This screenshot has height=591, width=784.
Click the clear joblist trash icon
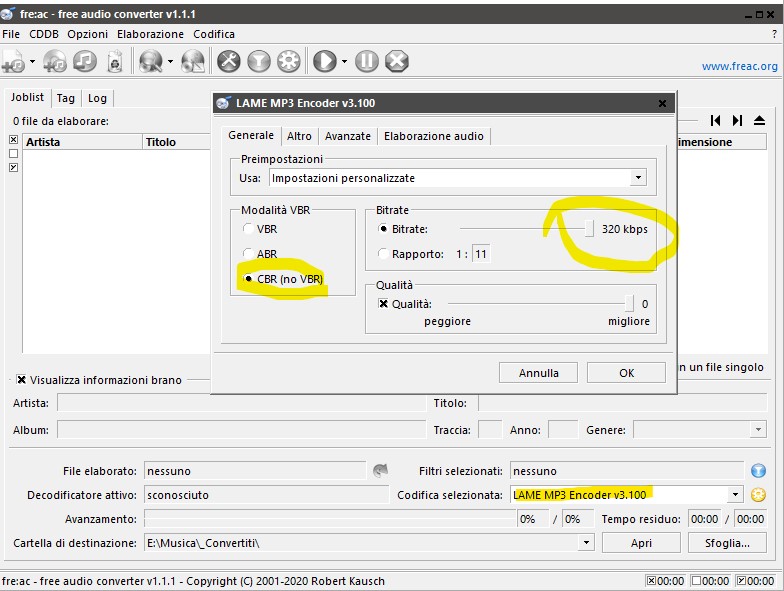pos(115,62)
